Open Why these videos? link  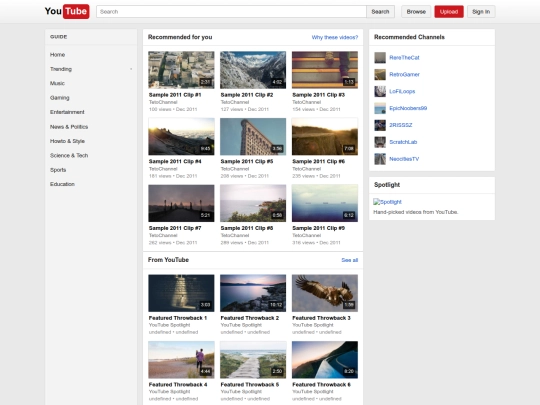[x=335, y=37]
